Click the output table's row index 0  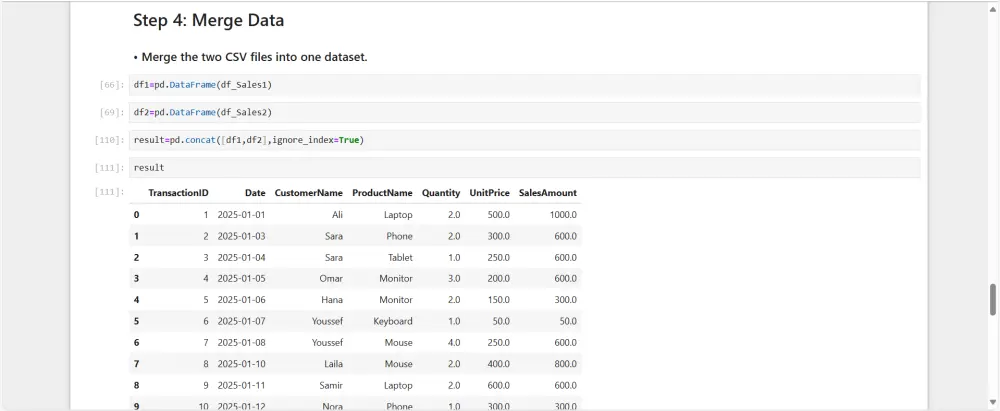(x=136, y=215)
